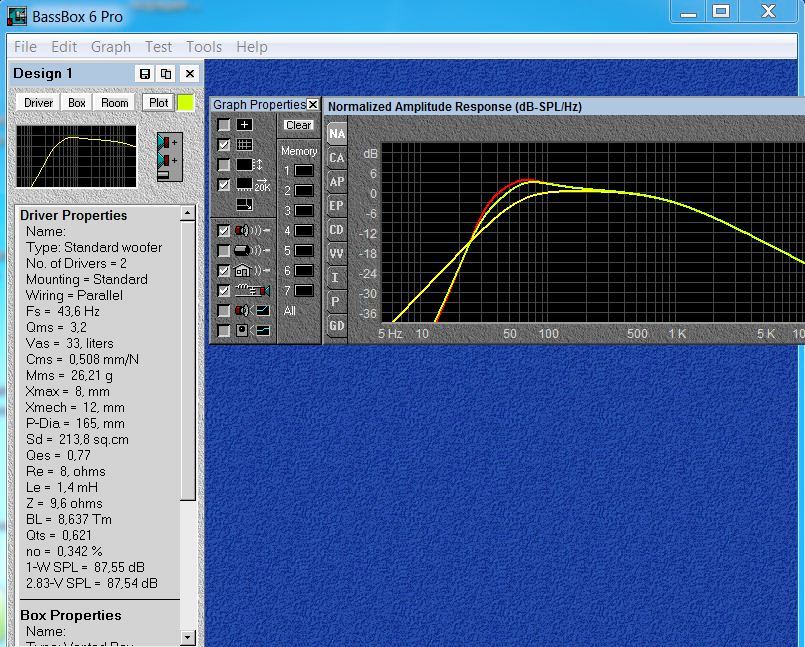Viewport: 805px width, 647px height.
Task: Select Memory slot 7 swatch
Action: (x=304, y=291)
